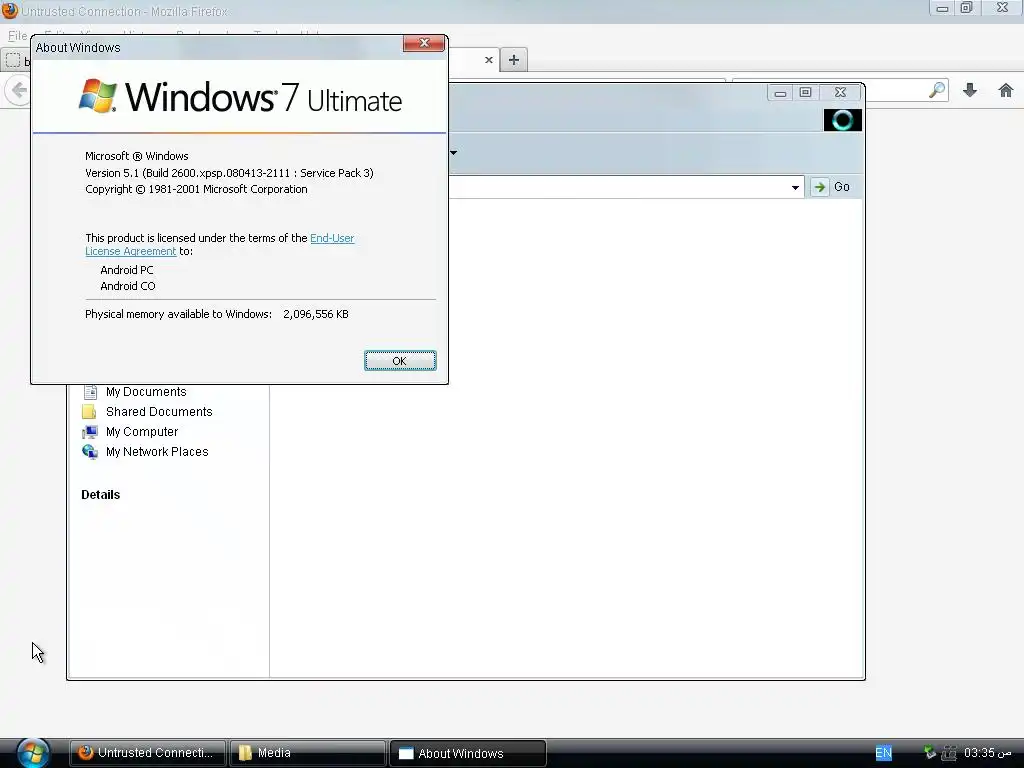This screenshot has height=768, width=1024.
Task: Toggle the Details section header
Action: [x=101, y=494]
